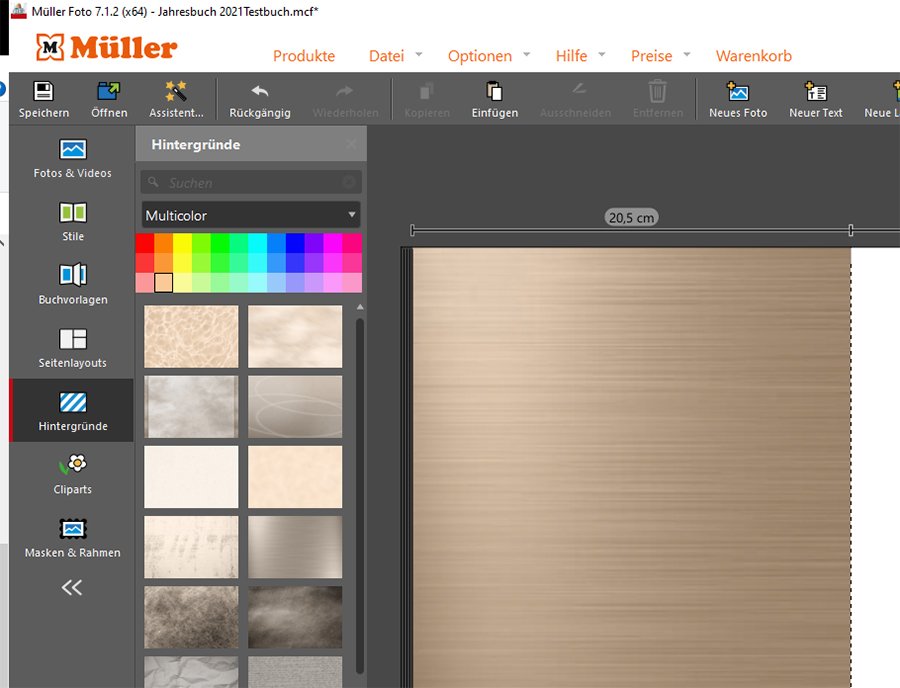
Task: Select Masken & Rahmen in sidebar
Action: click(73, 538)
